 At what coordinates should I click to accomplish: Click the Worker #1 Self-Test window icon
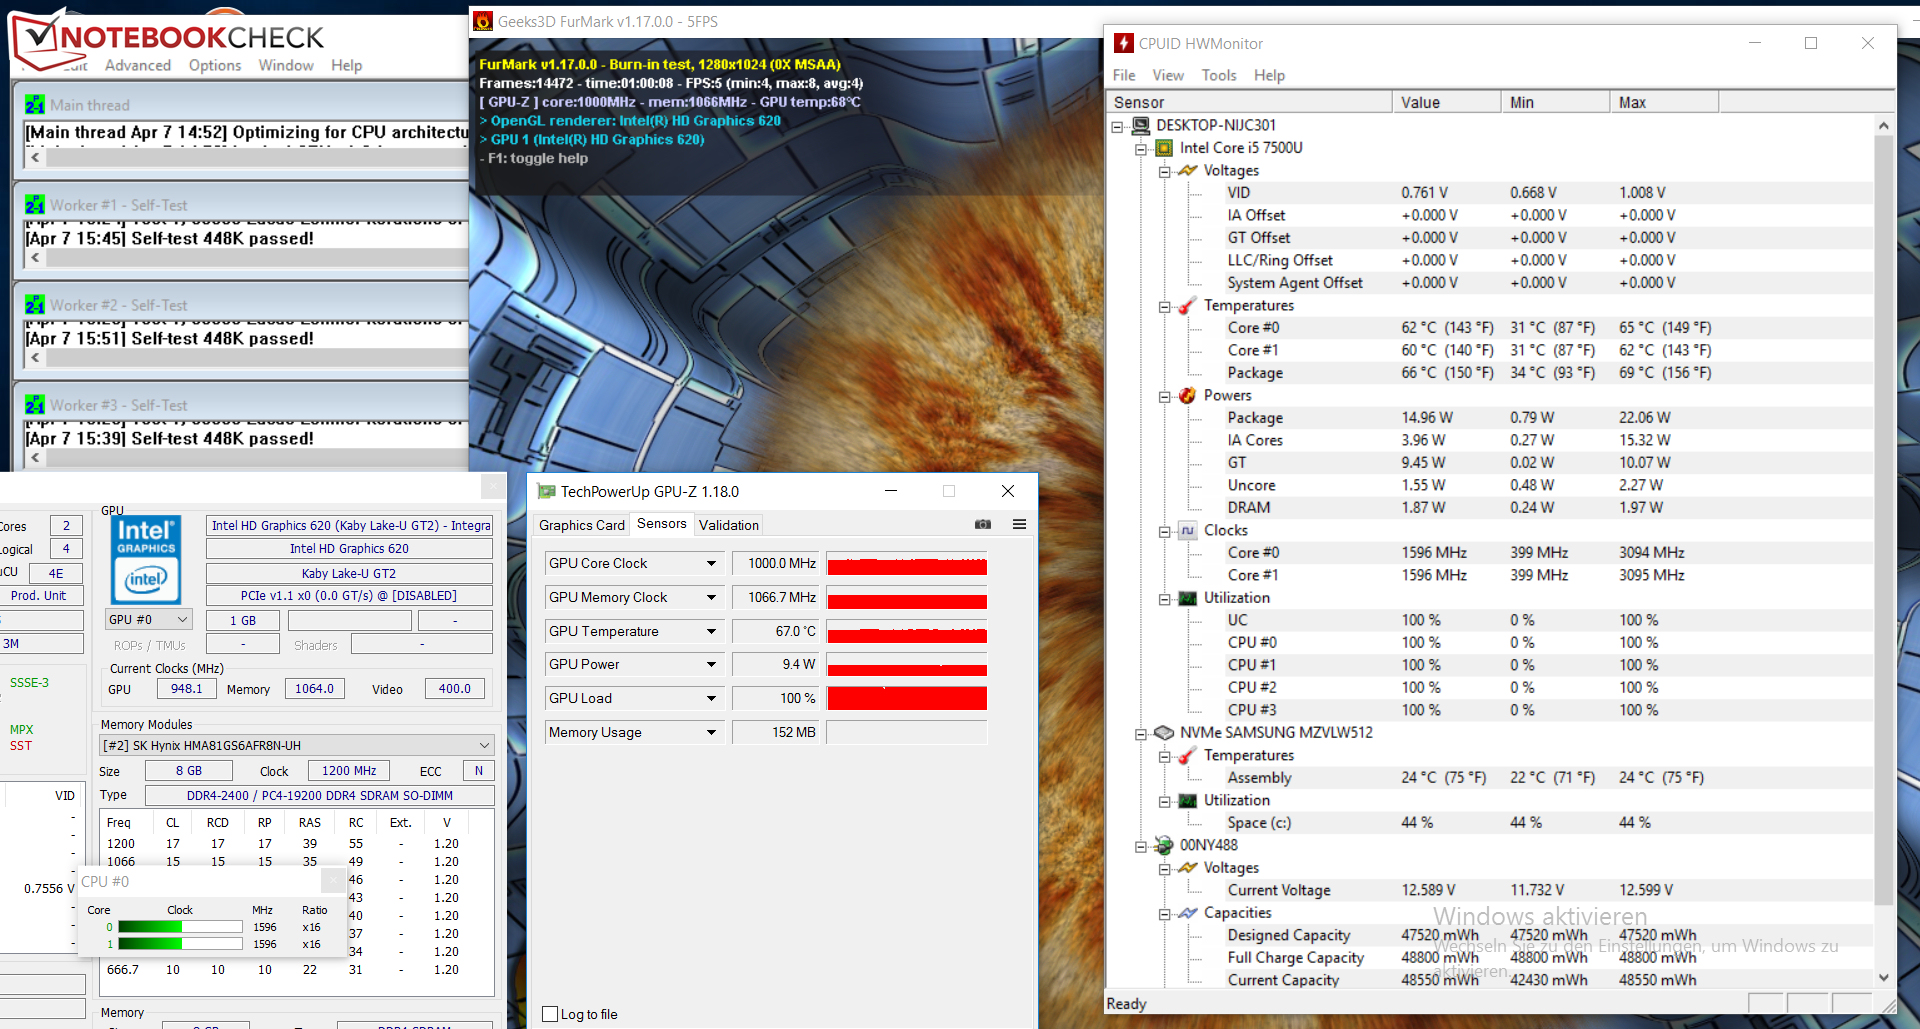(35, 205)
